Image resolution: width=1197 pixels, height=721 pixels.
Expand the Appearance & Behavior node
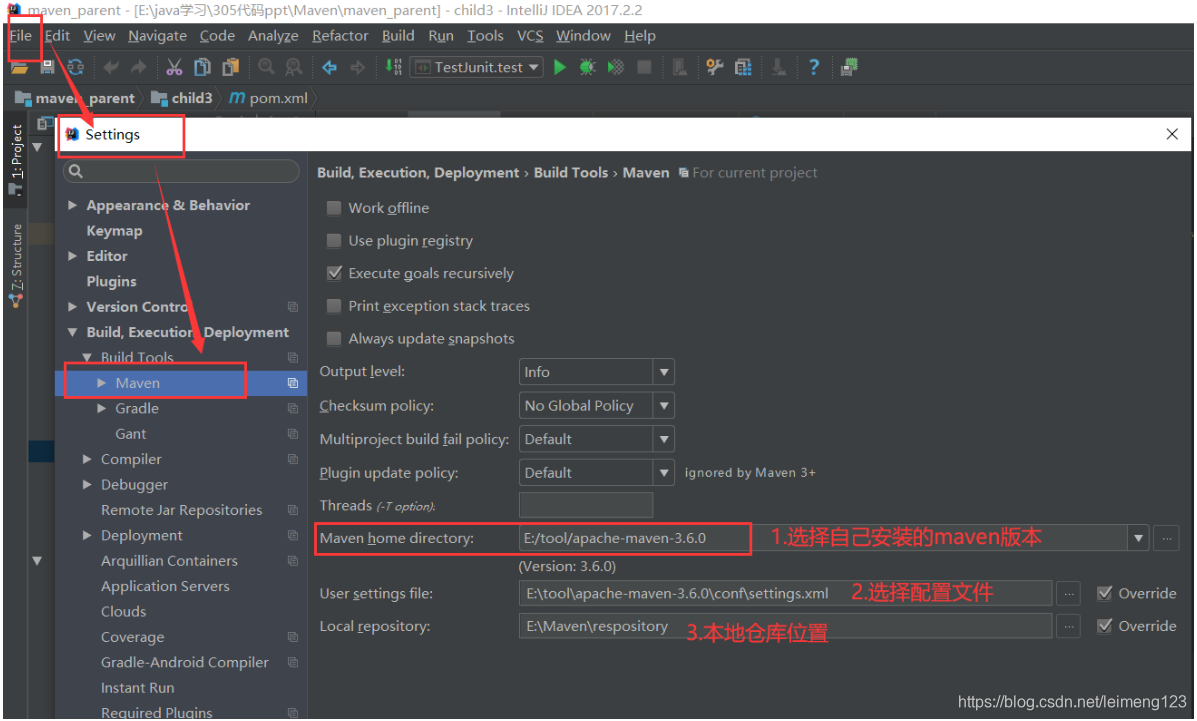73,205
